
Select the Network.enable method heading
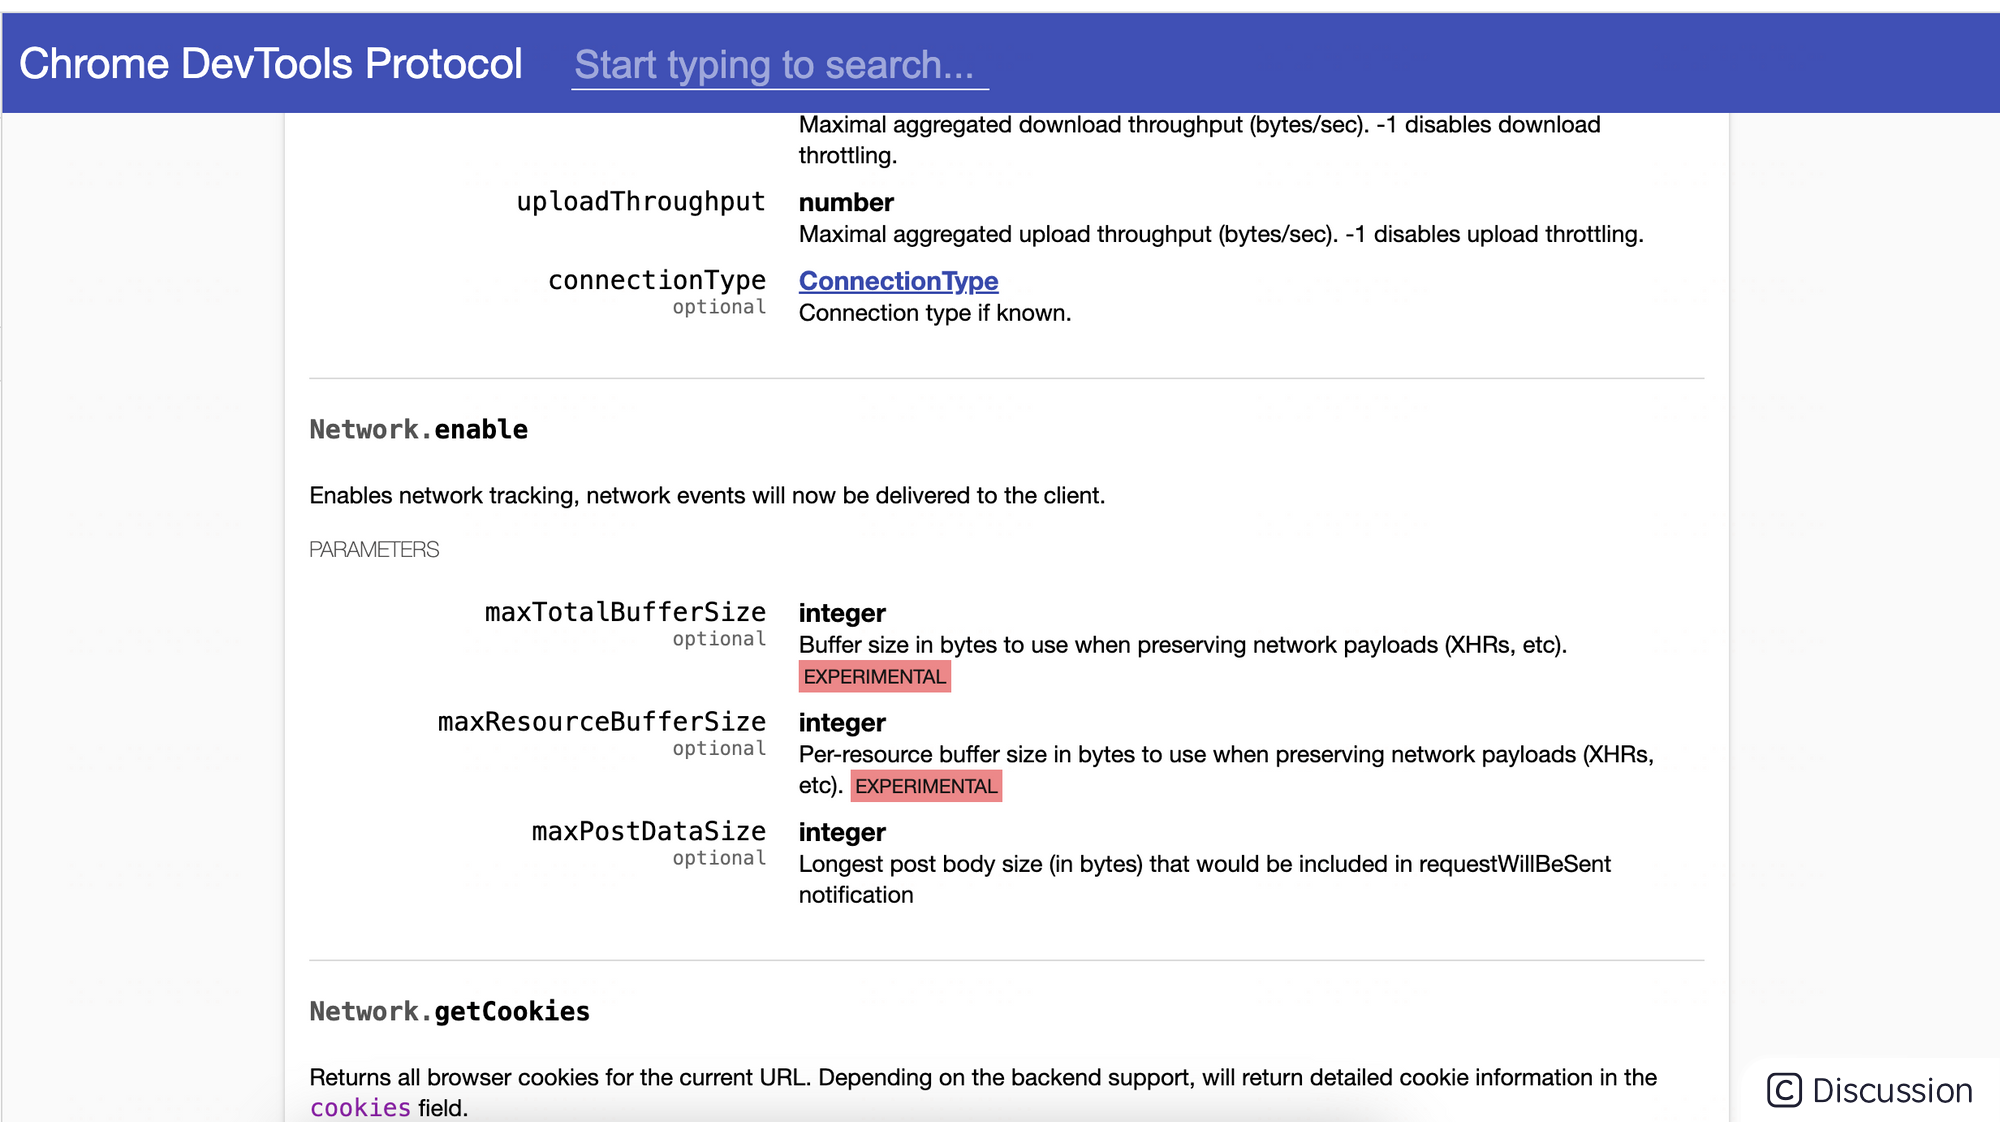[418, 429]
